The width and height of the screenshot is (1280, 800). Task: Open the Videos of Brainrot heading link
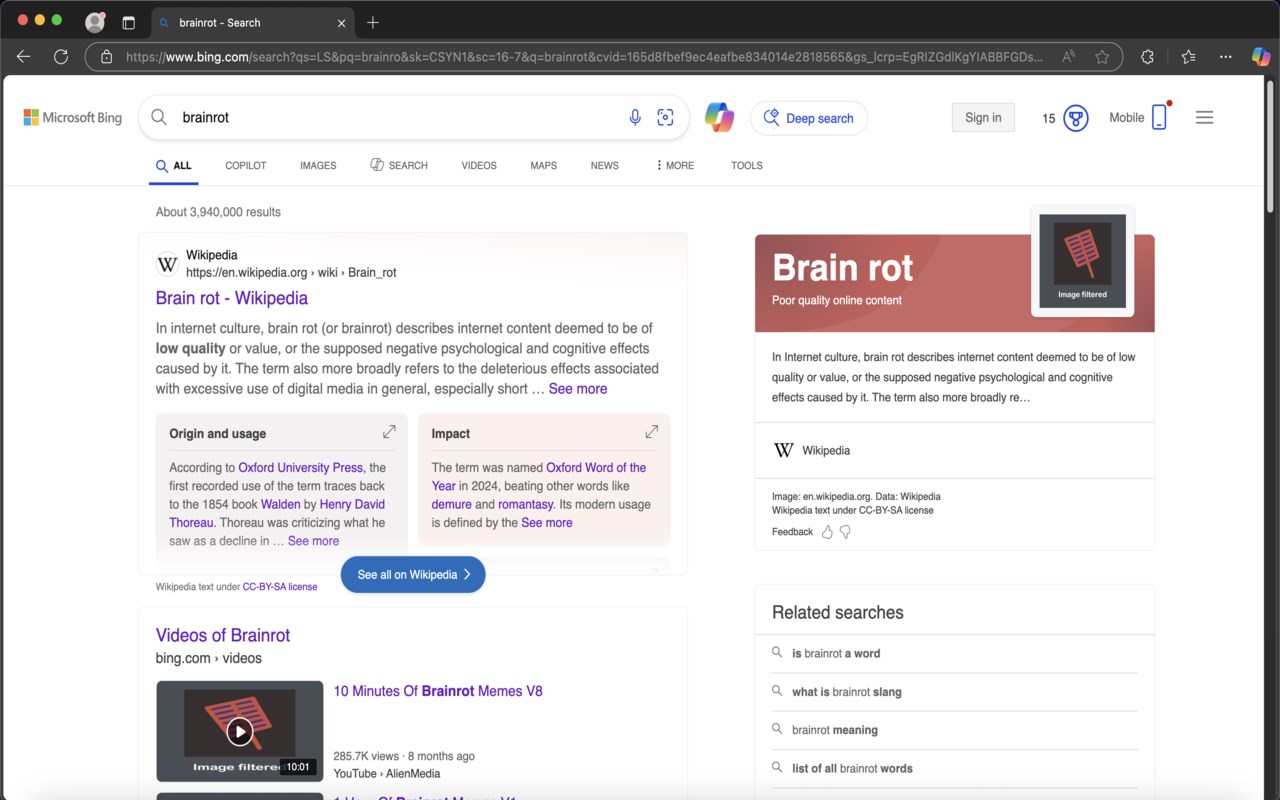coord(223,635)
